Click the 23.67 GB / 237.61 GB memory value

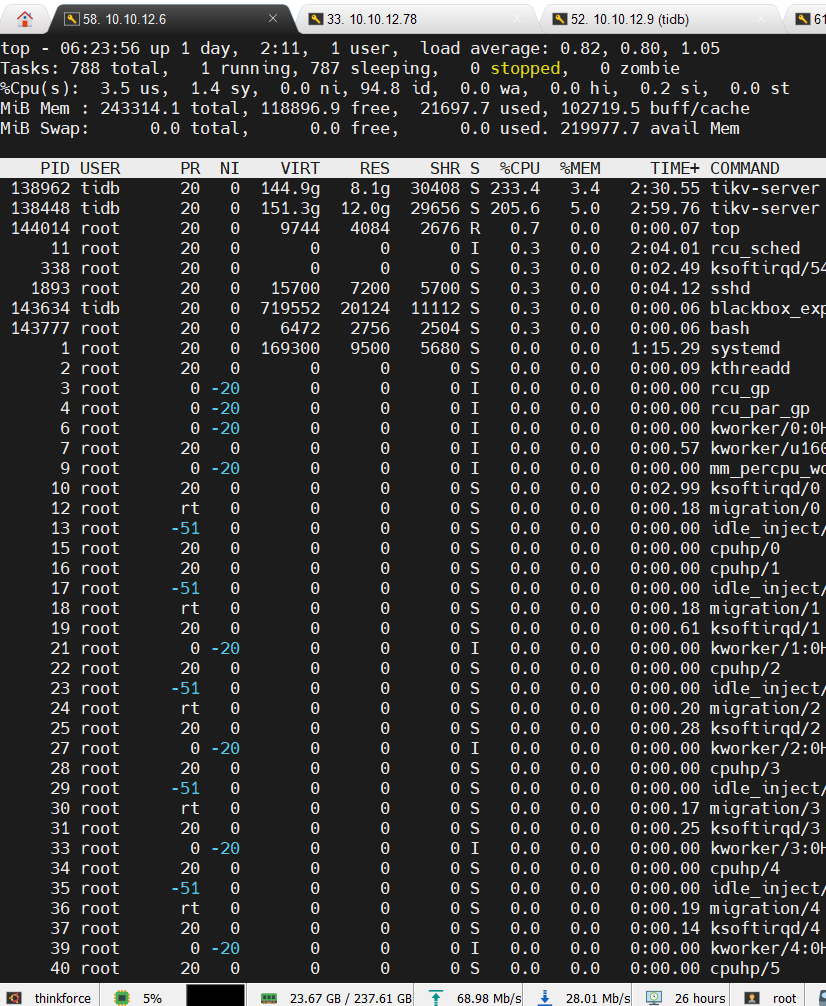[x=350, y=998]
